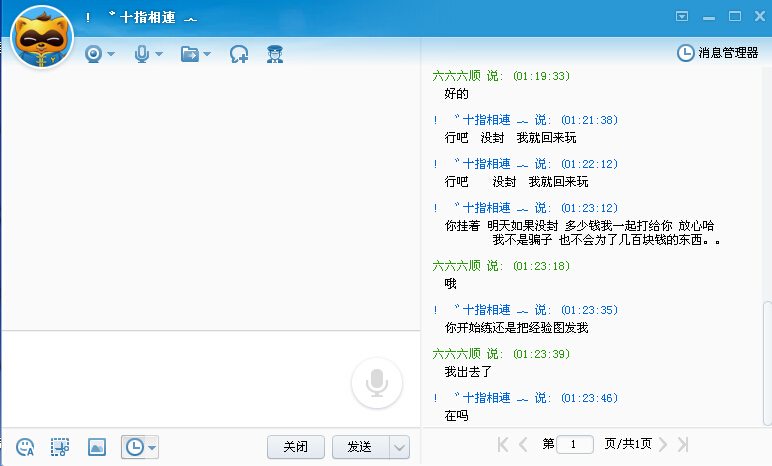This screenshot has height=466, width=772.
Task: Click the screenshot capture icon
Action: point(61,447)
